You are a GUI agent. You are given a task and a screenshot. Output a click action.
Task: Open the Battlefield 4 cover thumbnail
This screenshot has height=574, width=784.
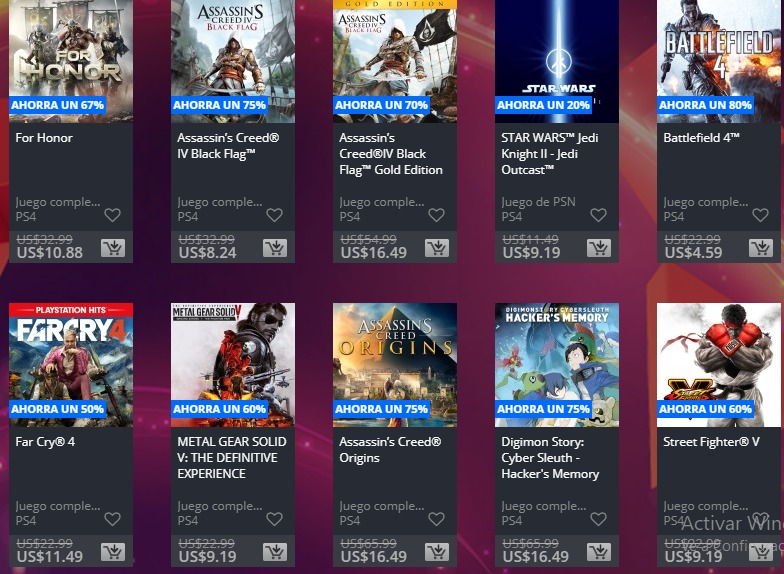pyautogui.click(x=719, y=61)
